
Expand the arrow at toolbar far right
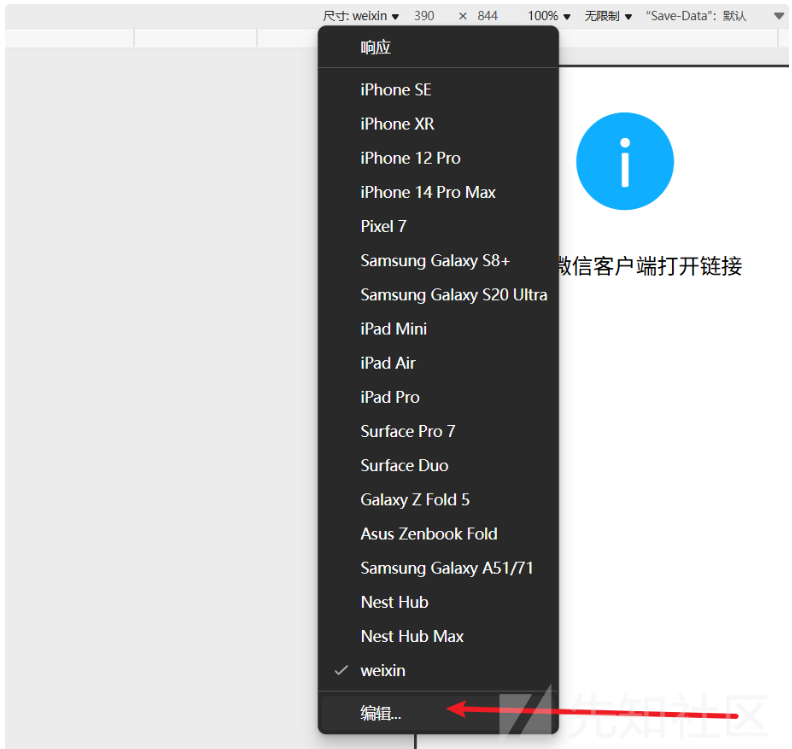(x=779, y=16)
